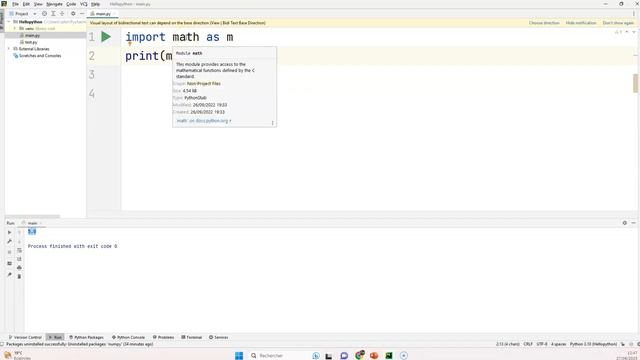
Task: Click the Choose direction link
Action: tap(544, 23)
